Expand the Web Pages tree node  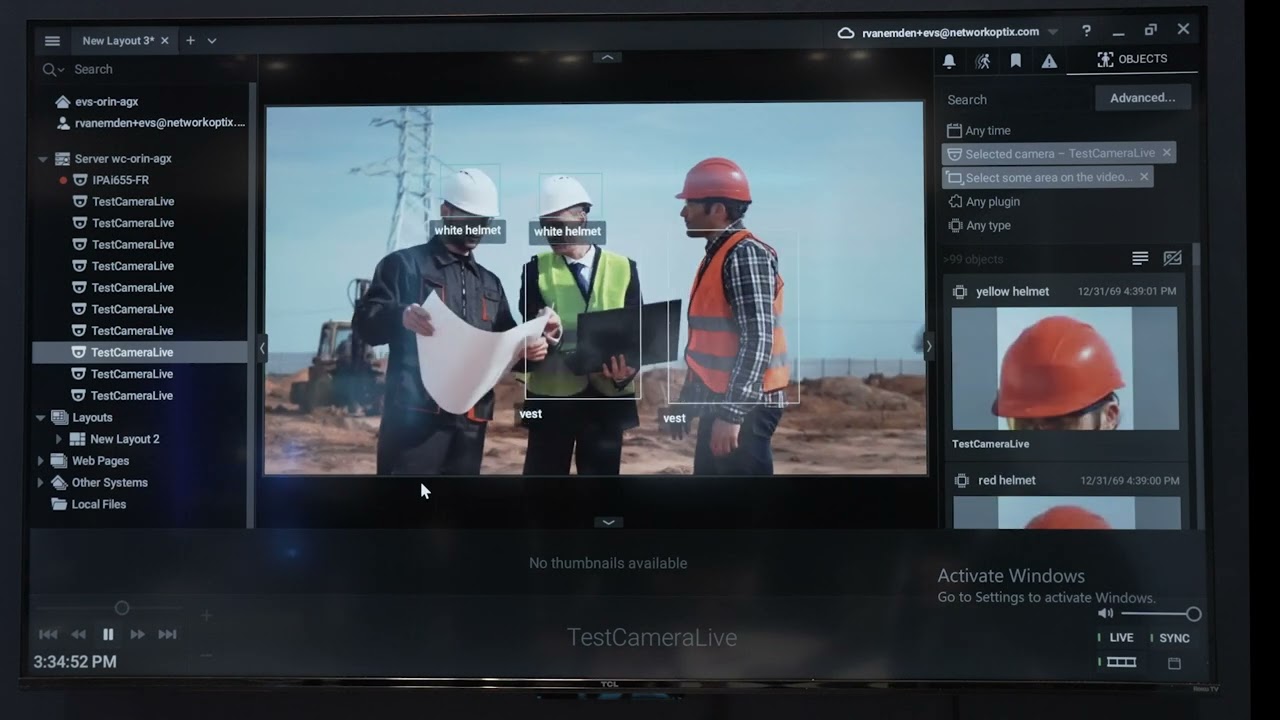pyautogui.click(x=41, y=461)
